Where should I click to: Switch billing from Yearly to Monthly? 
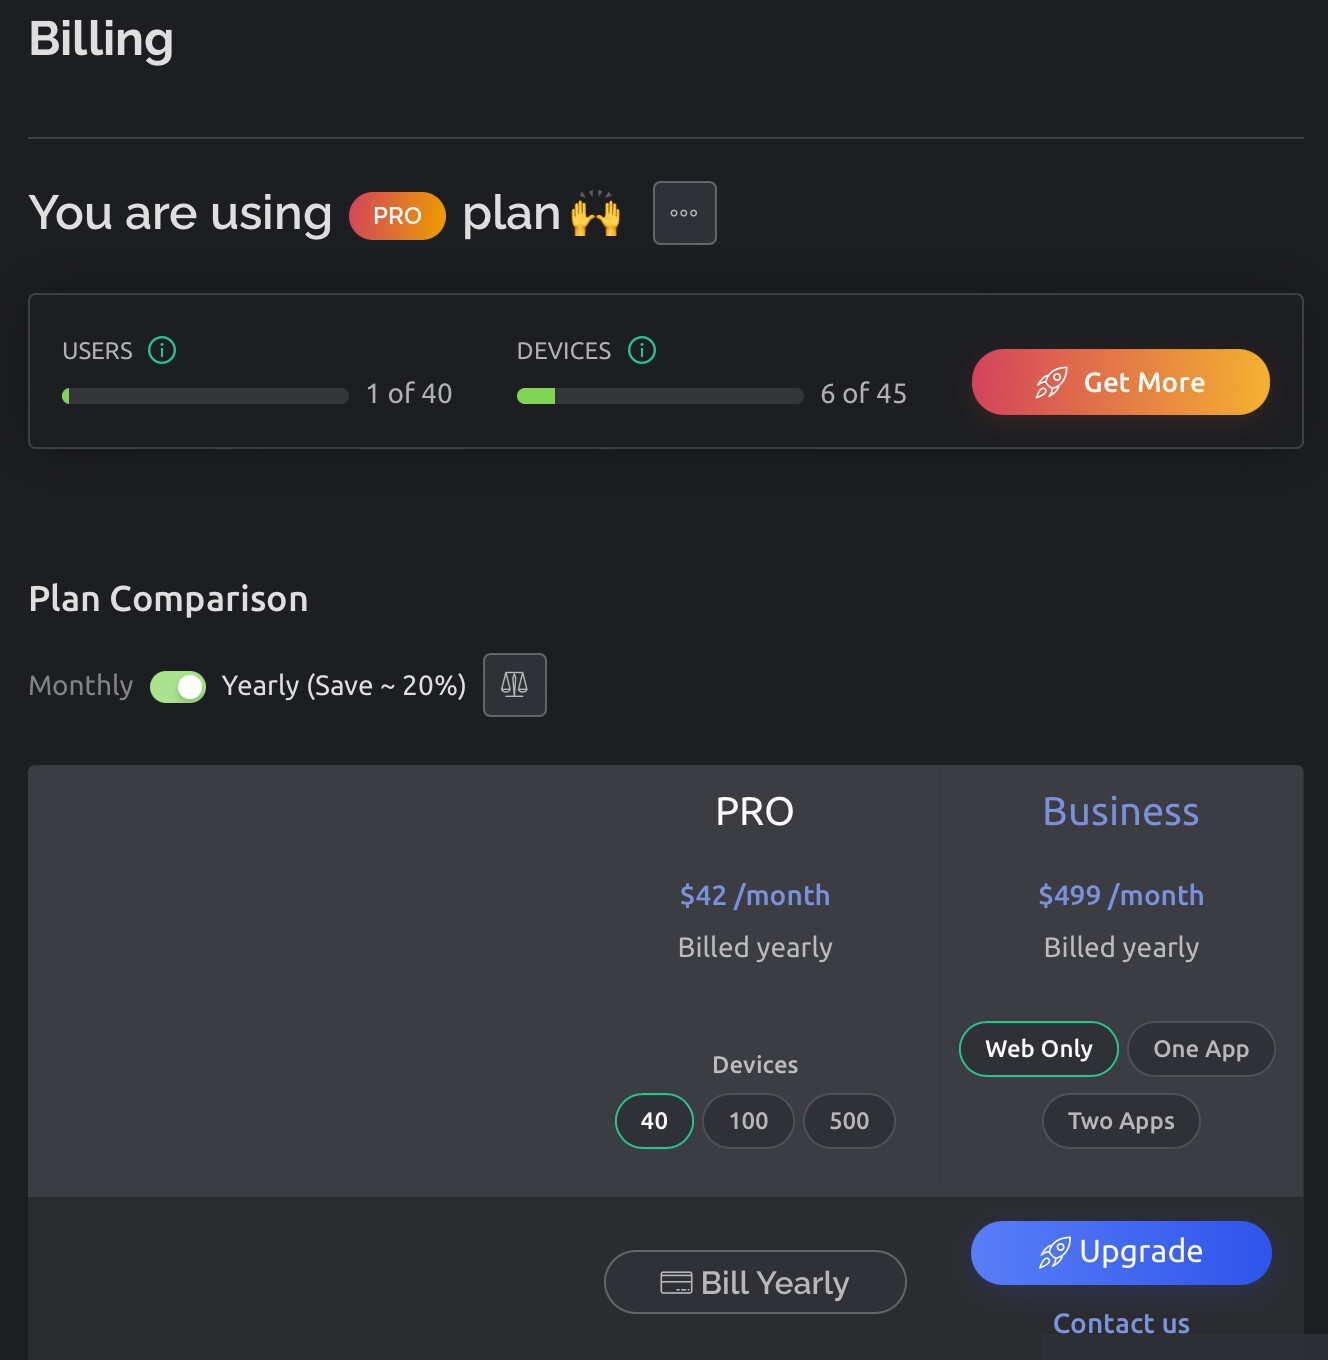[178, 686]
